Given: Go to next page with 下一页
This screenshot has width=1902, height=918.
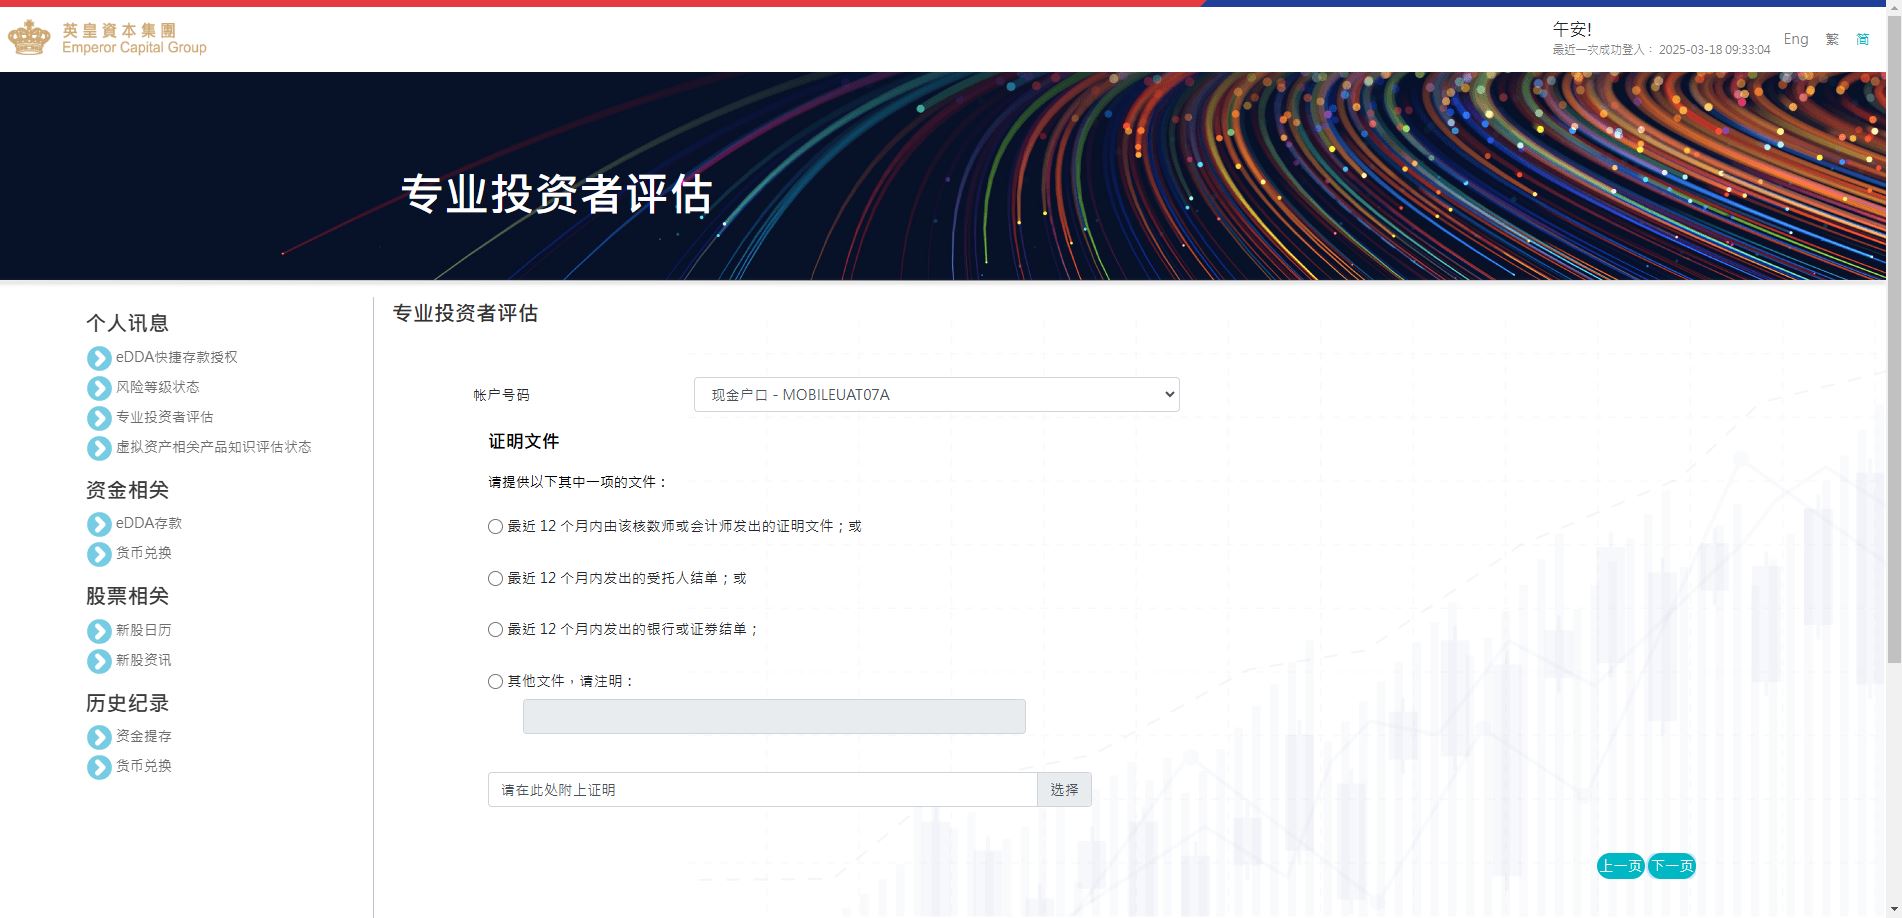Looking at the screenshot, I should (1672, 866).
